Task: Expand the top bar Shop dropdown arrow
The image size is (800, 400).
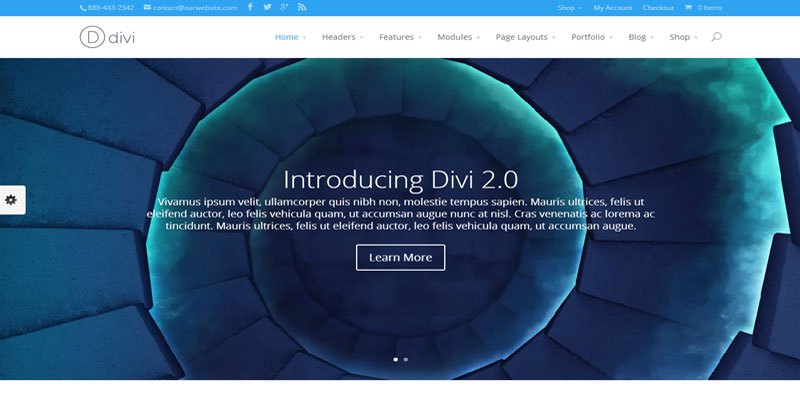Action: pyautogui.click(x=580, y=8)
